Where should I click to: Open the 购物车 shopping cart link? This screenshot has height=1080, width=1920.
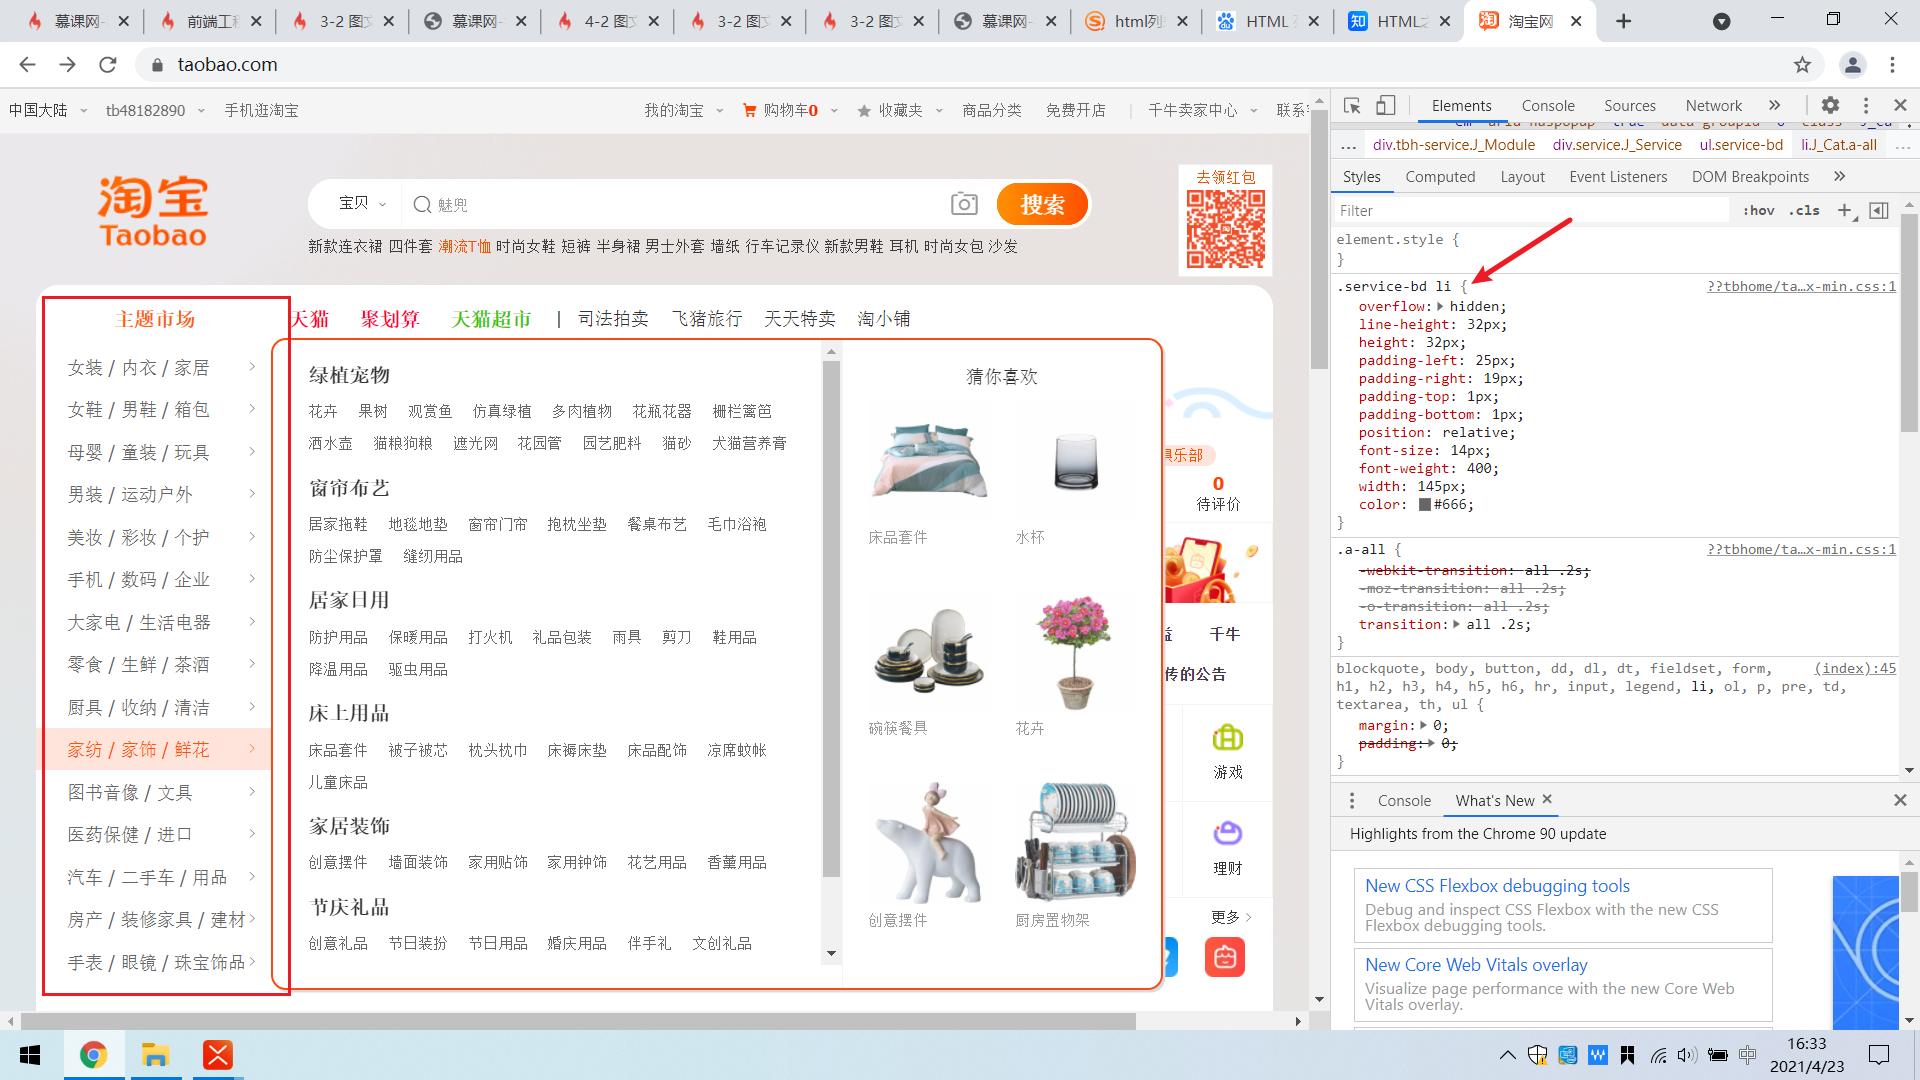(780, 111)
